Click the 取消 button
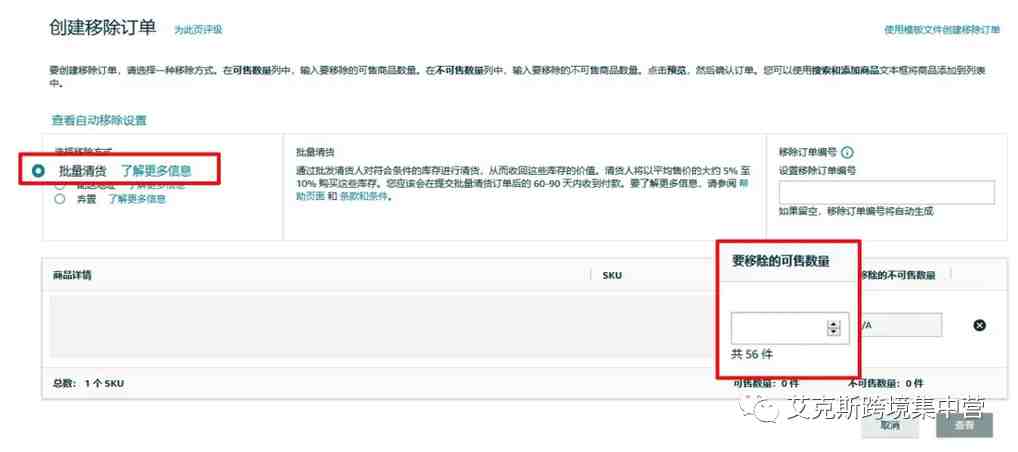 point(890,426)
